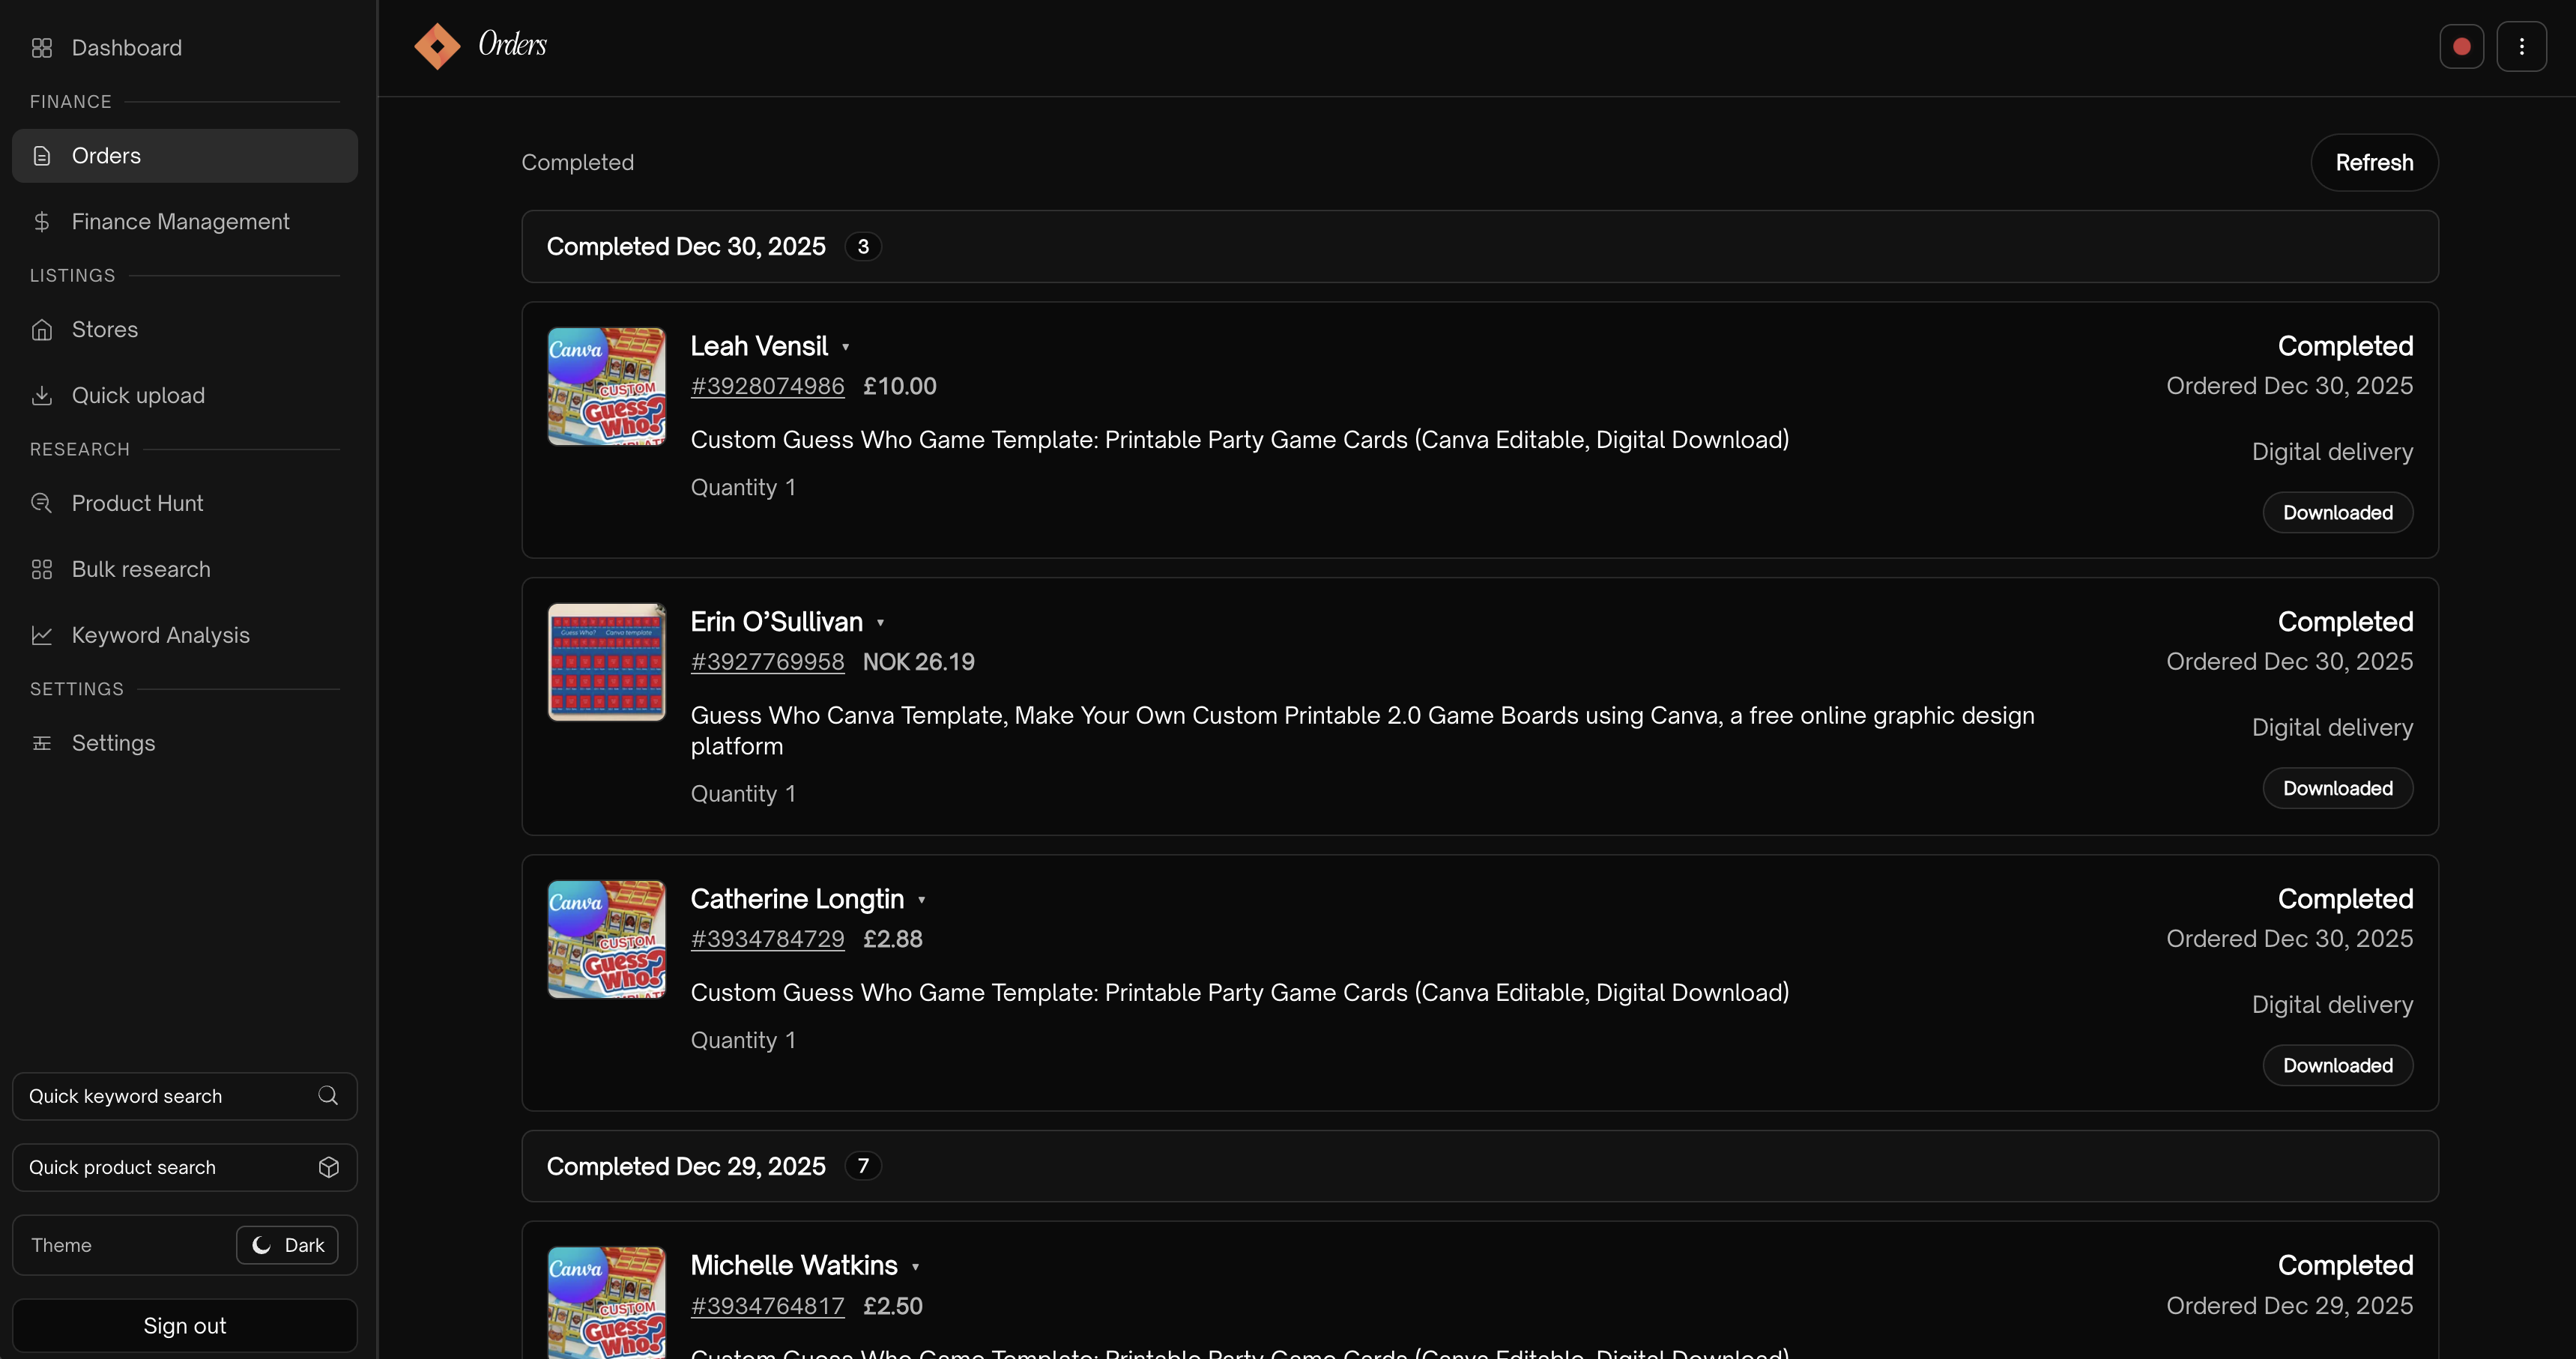Screen dimensions: 2576x1359
Task: Open order link #3928074986
Action: (767, 386)
